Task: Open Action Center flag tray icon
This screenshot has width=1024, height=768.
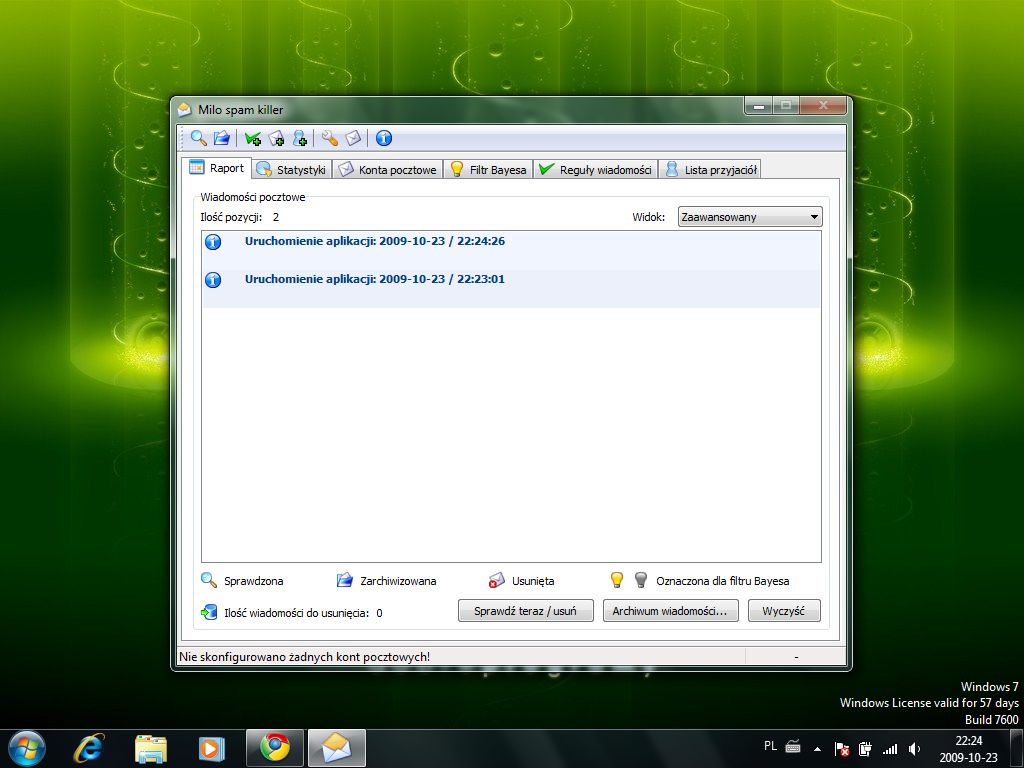Action: (842, 748)
